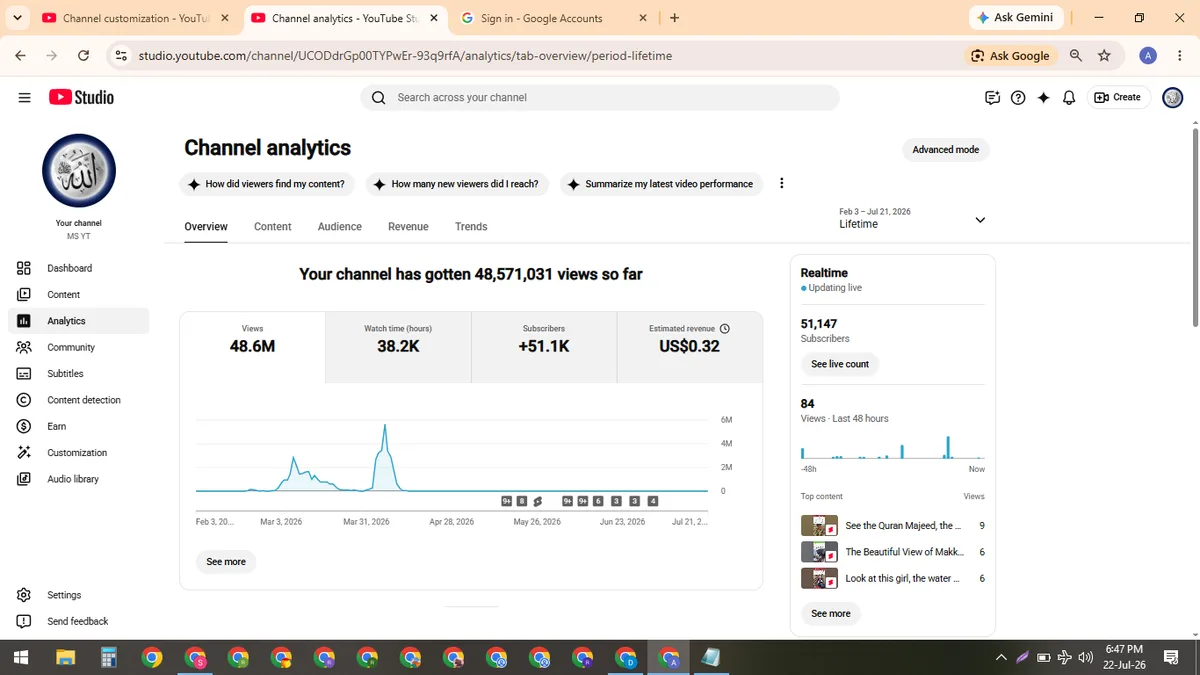Open Audio library in the sidebar
The height and width of the screenshot is (675, 1200).
pyautogui.click(x=79, y=479)
